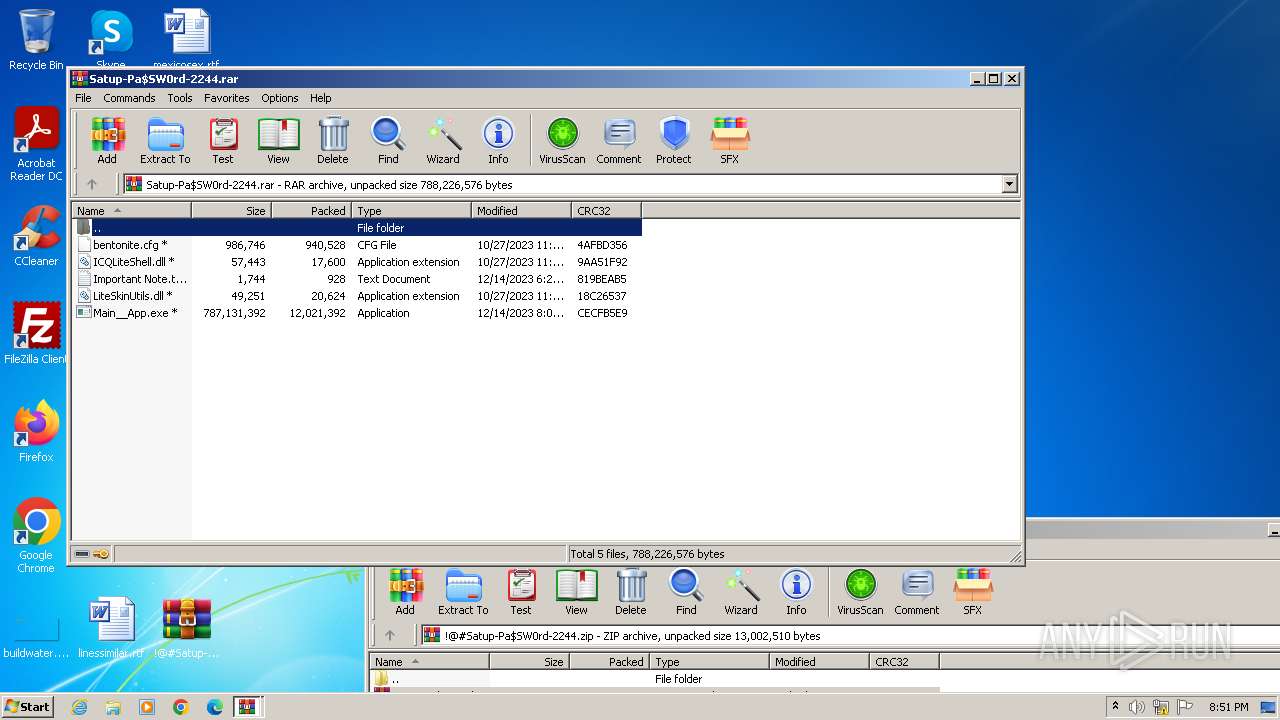This screenshot has height=720, width=1280.
Task: Open the Options menu
Action: pyautogui.click(x=280, y=98)
